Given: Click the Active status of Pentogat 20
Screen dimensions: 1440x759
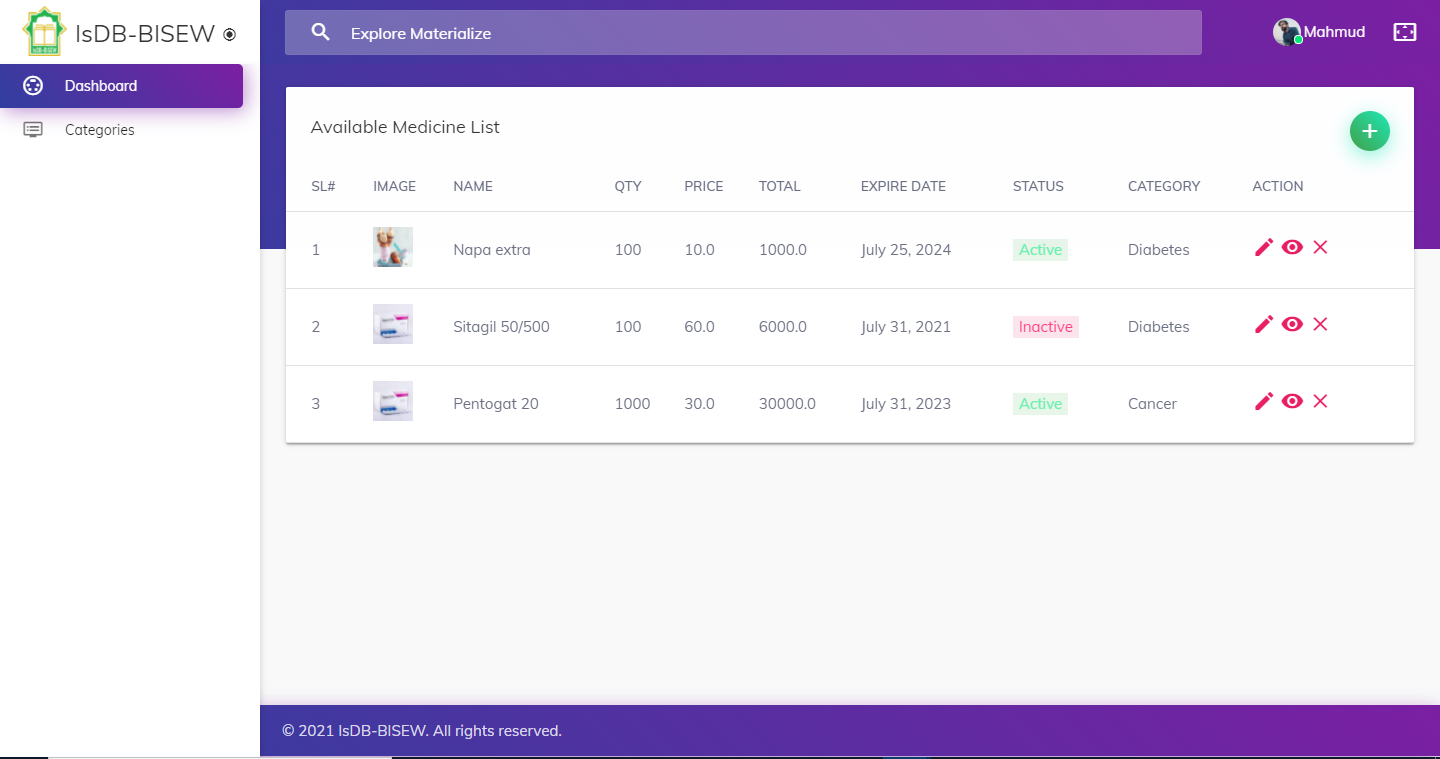Looking at the screenshot, I should pyautogui.click(x=1040, y=404).
